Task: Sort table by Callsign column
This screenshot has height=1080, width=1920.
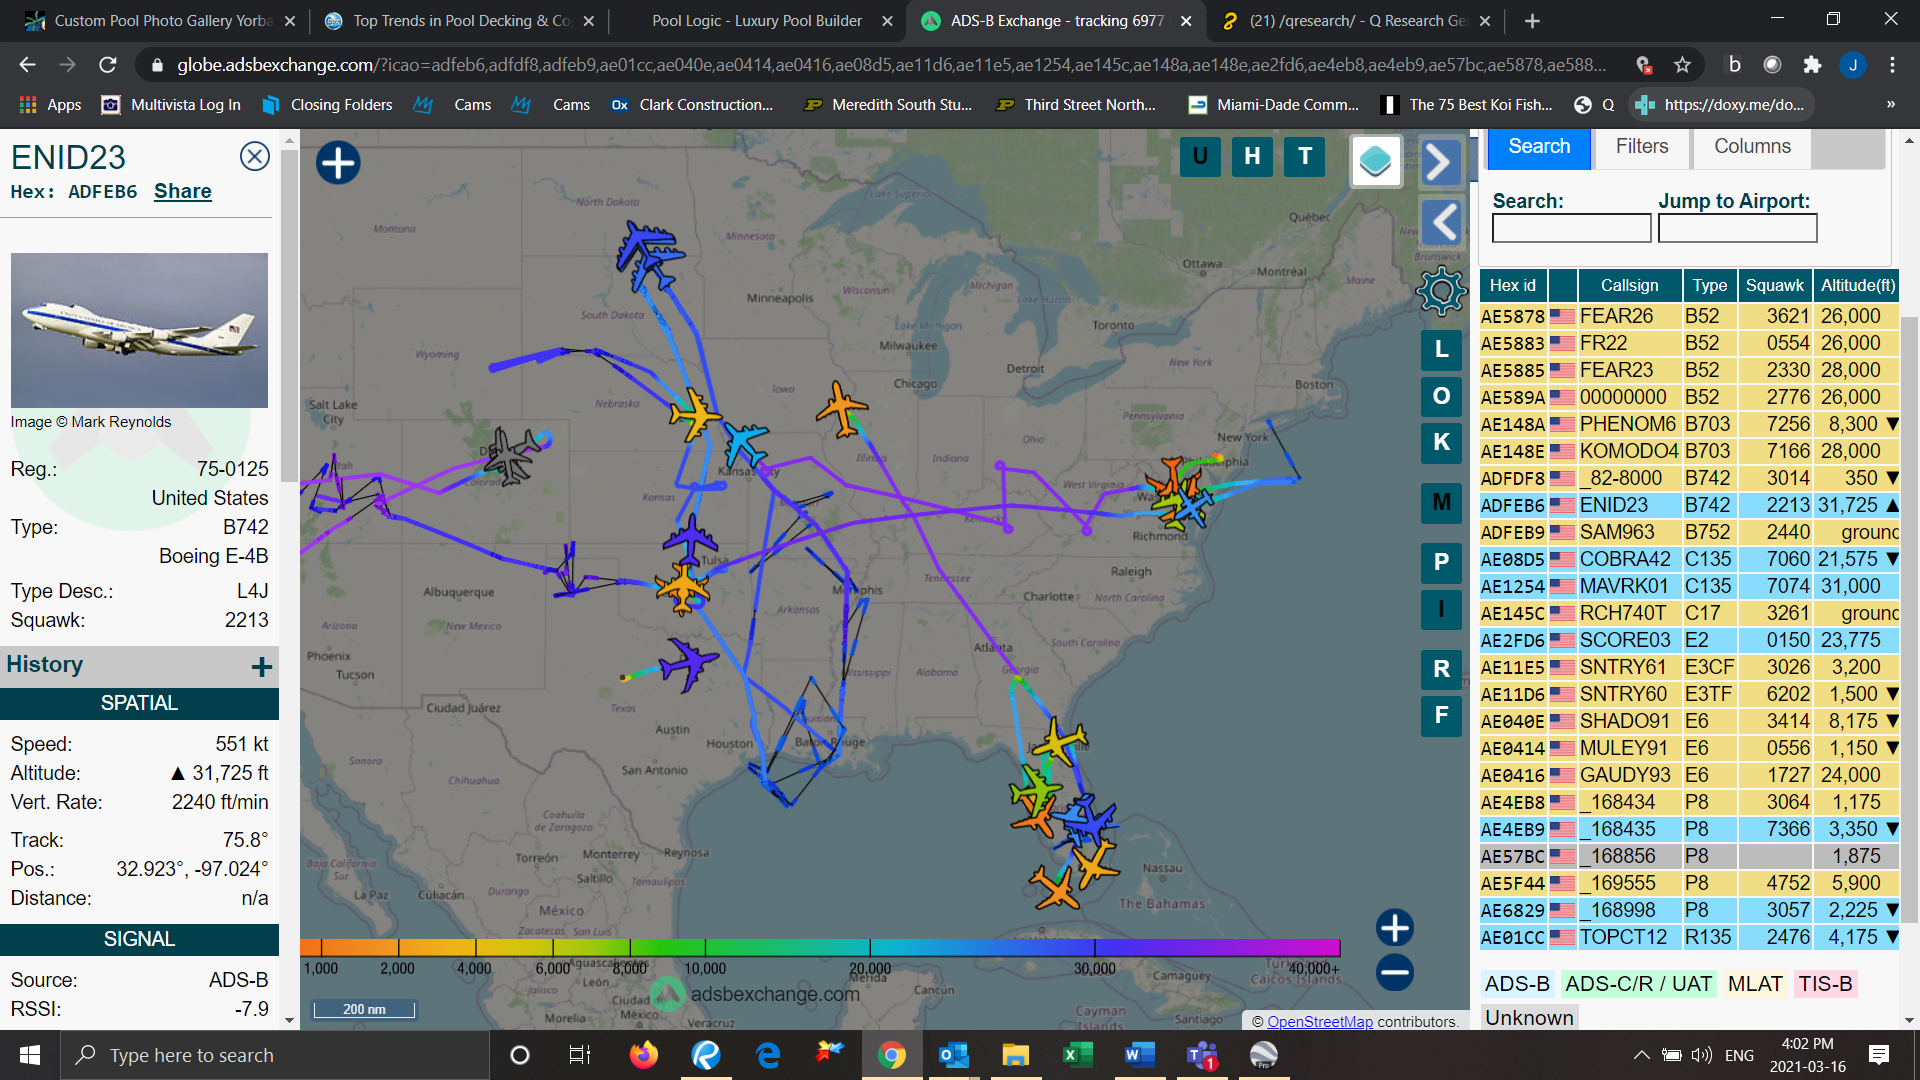Action: (x=1629, y=285)
